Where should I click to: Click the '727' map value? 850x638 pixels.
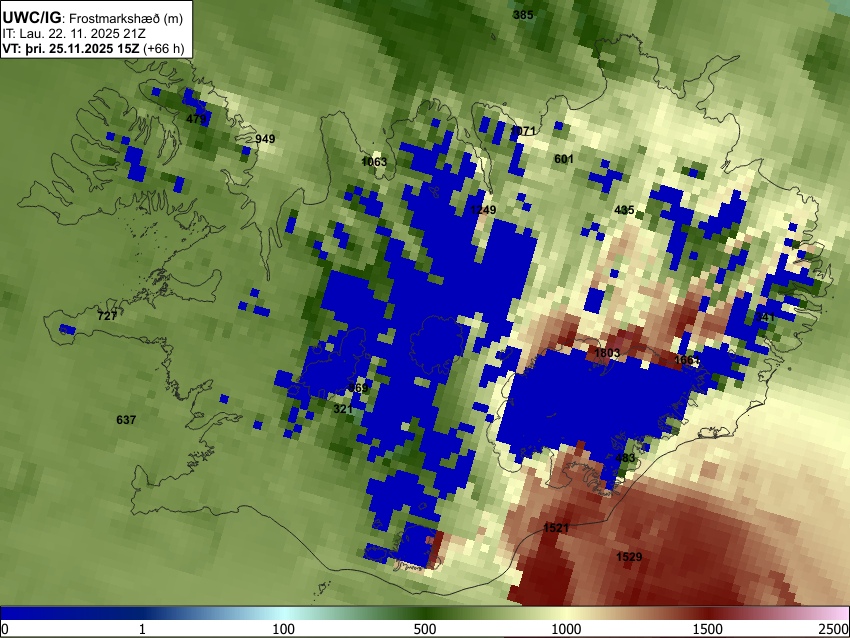point(107,315)
